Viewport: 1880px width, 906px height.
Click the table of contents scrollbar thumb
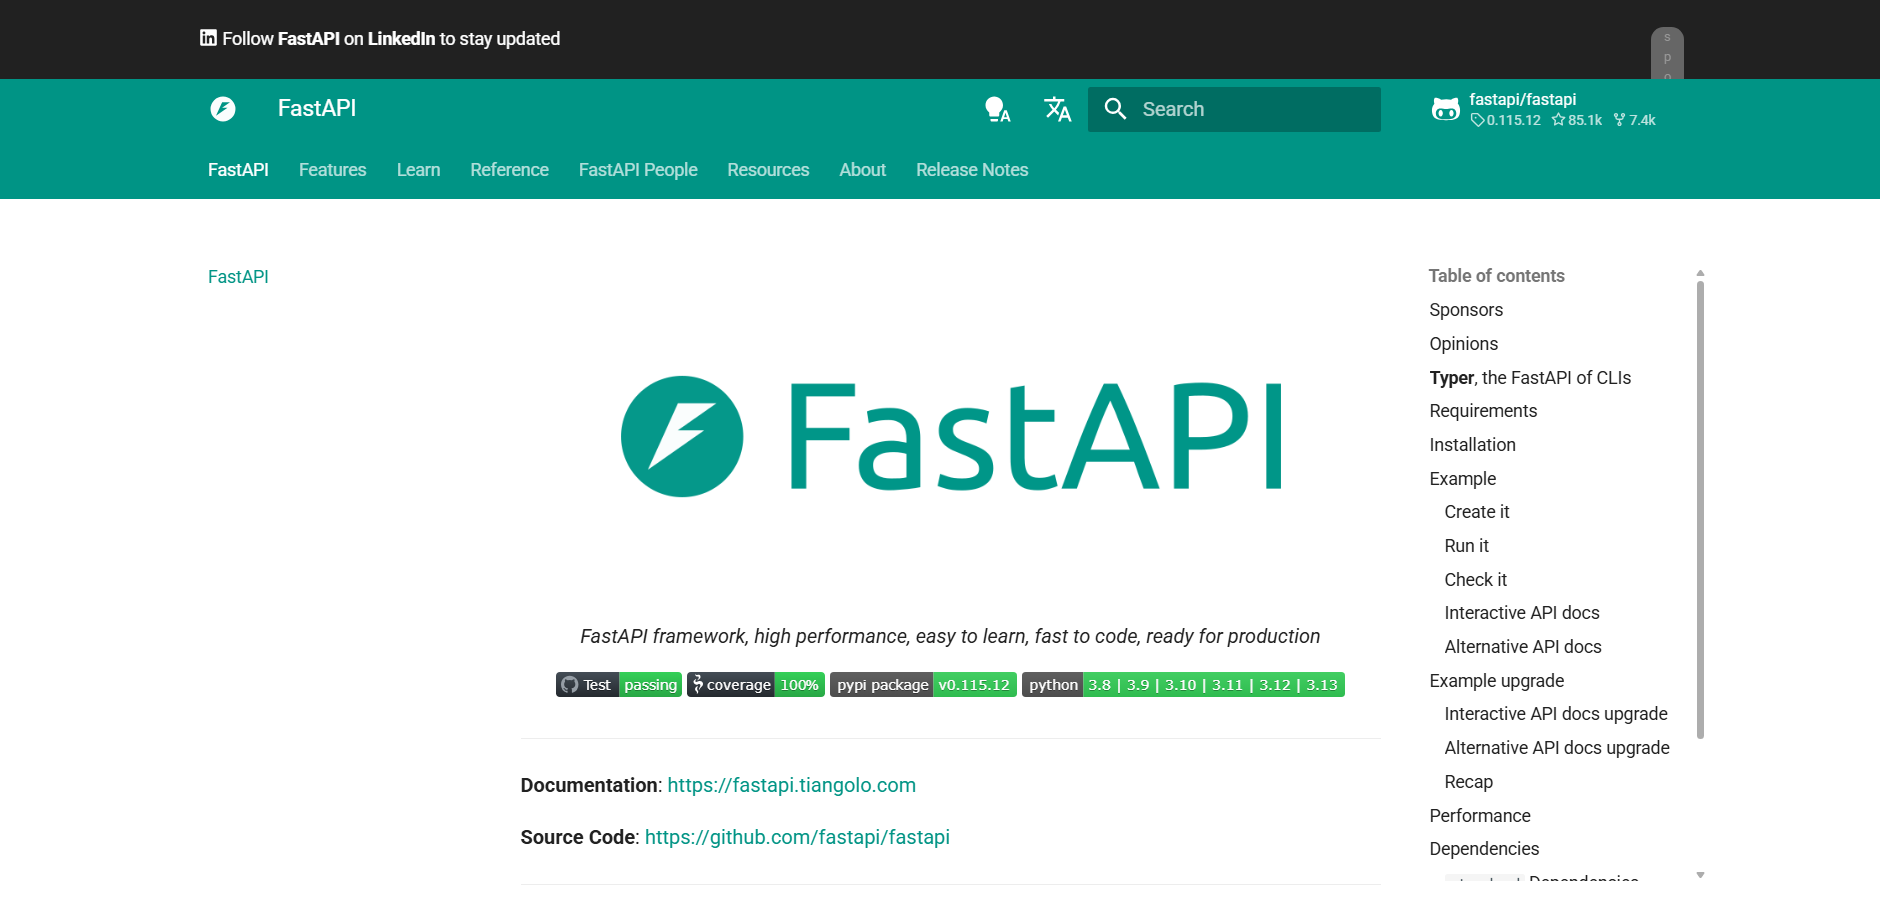pos(1700,510)
